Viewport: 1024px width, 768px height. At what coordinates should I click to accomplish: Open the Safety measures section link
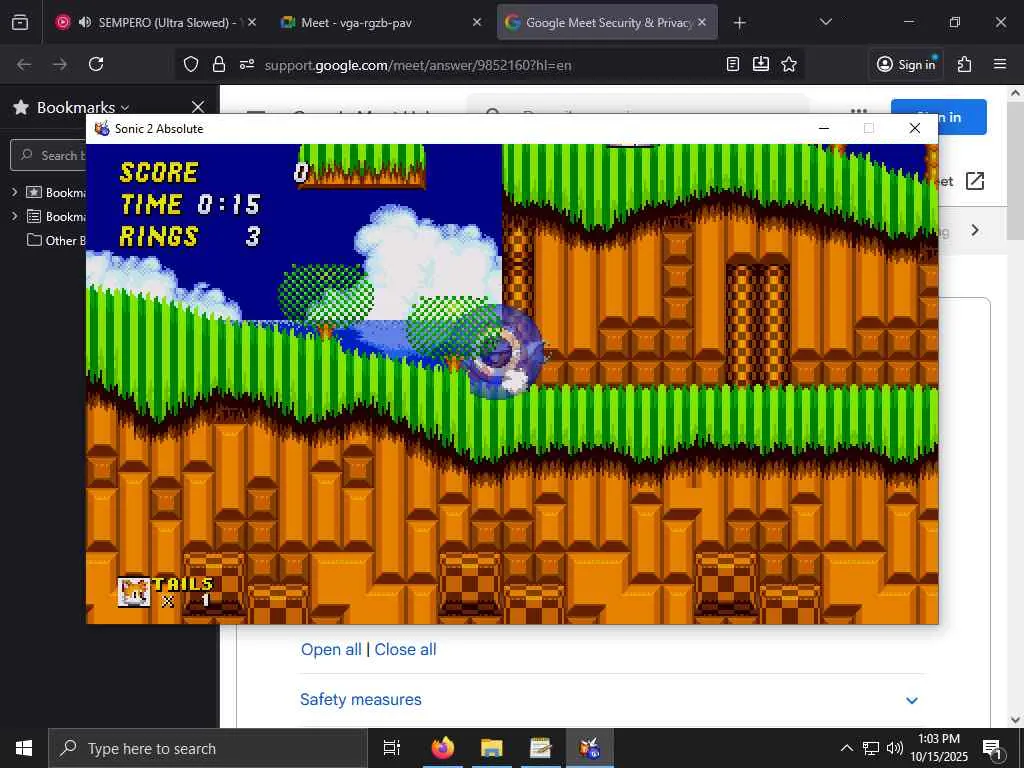click(360, 699)
